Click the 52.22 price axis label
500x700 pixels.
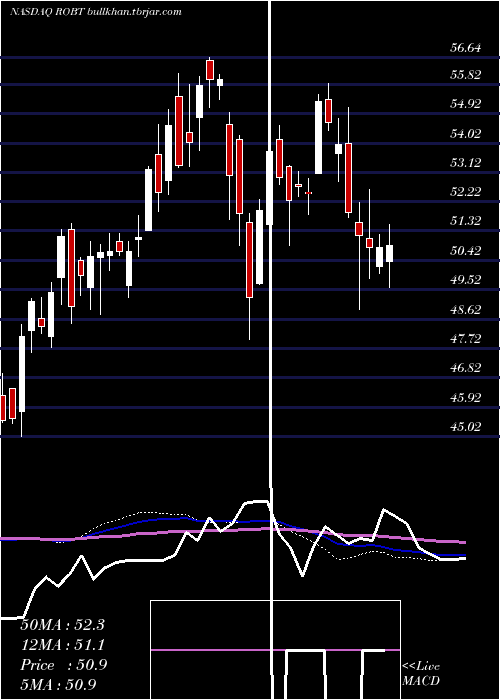point(466,192)
